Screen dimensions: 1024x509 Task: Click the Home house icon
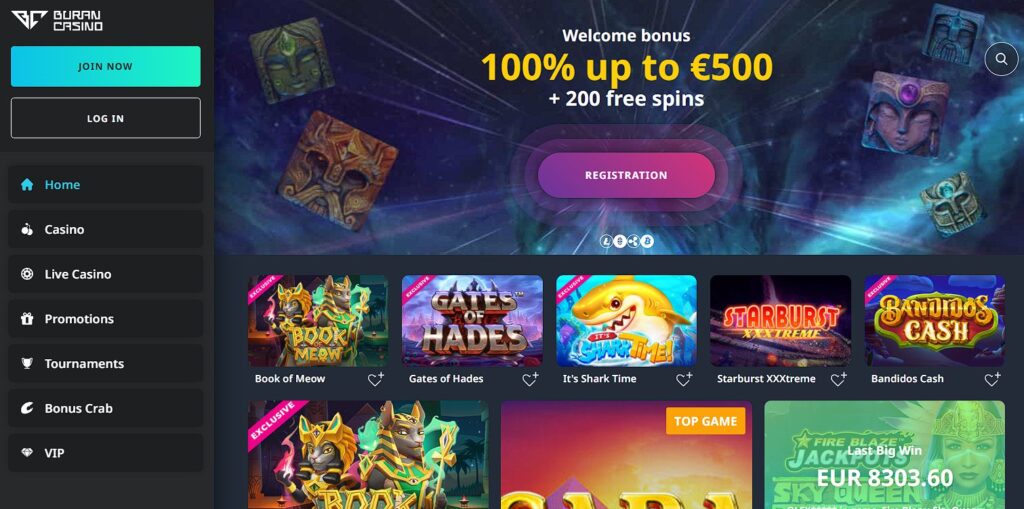pyautogui.click(x=27, y=185)
